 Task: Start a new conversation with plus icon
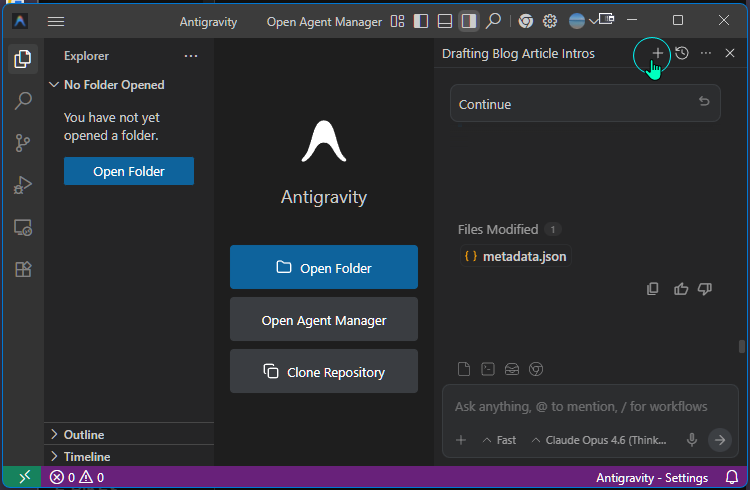pos(657,53)
